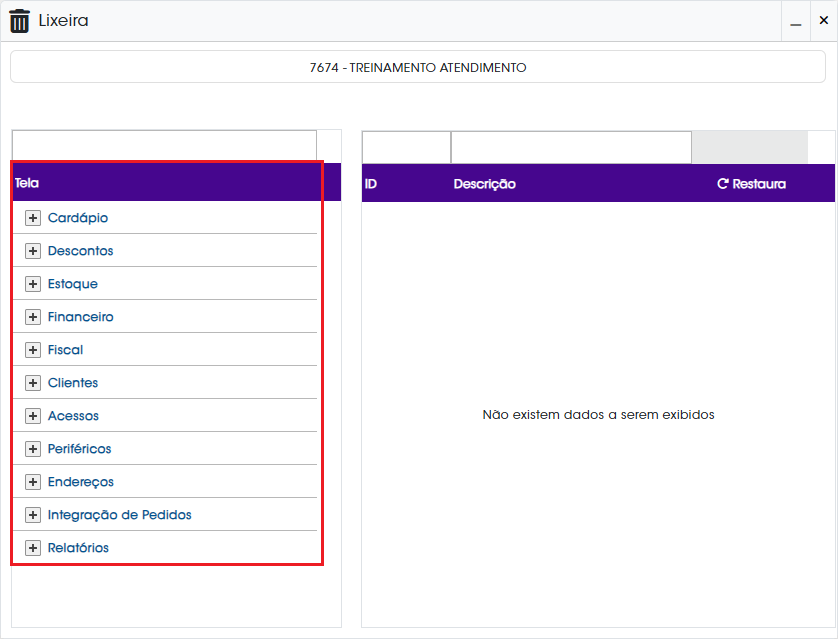Screen dimensions: 838x639
Task: Click the 7674 - TREINAMENTO ATENDIMENTO bar
Action: [418, 67]
